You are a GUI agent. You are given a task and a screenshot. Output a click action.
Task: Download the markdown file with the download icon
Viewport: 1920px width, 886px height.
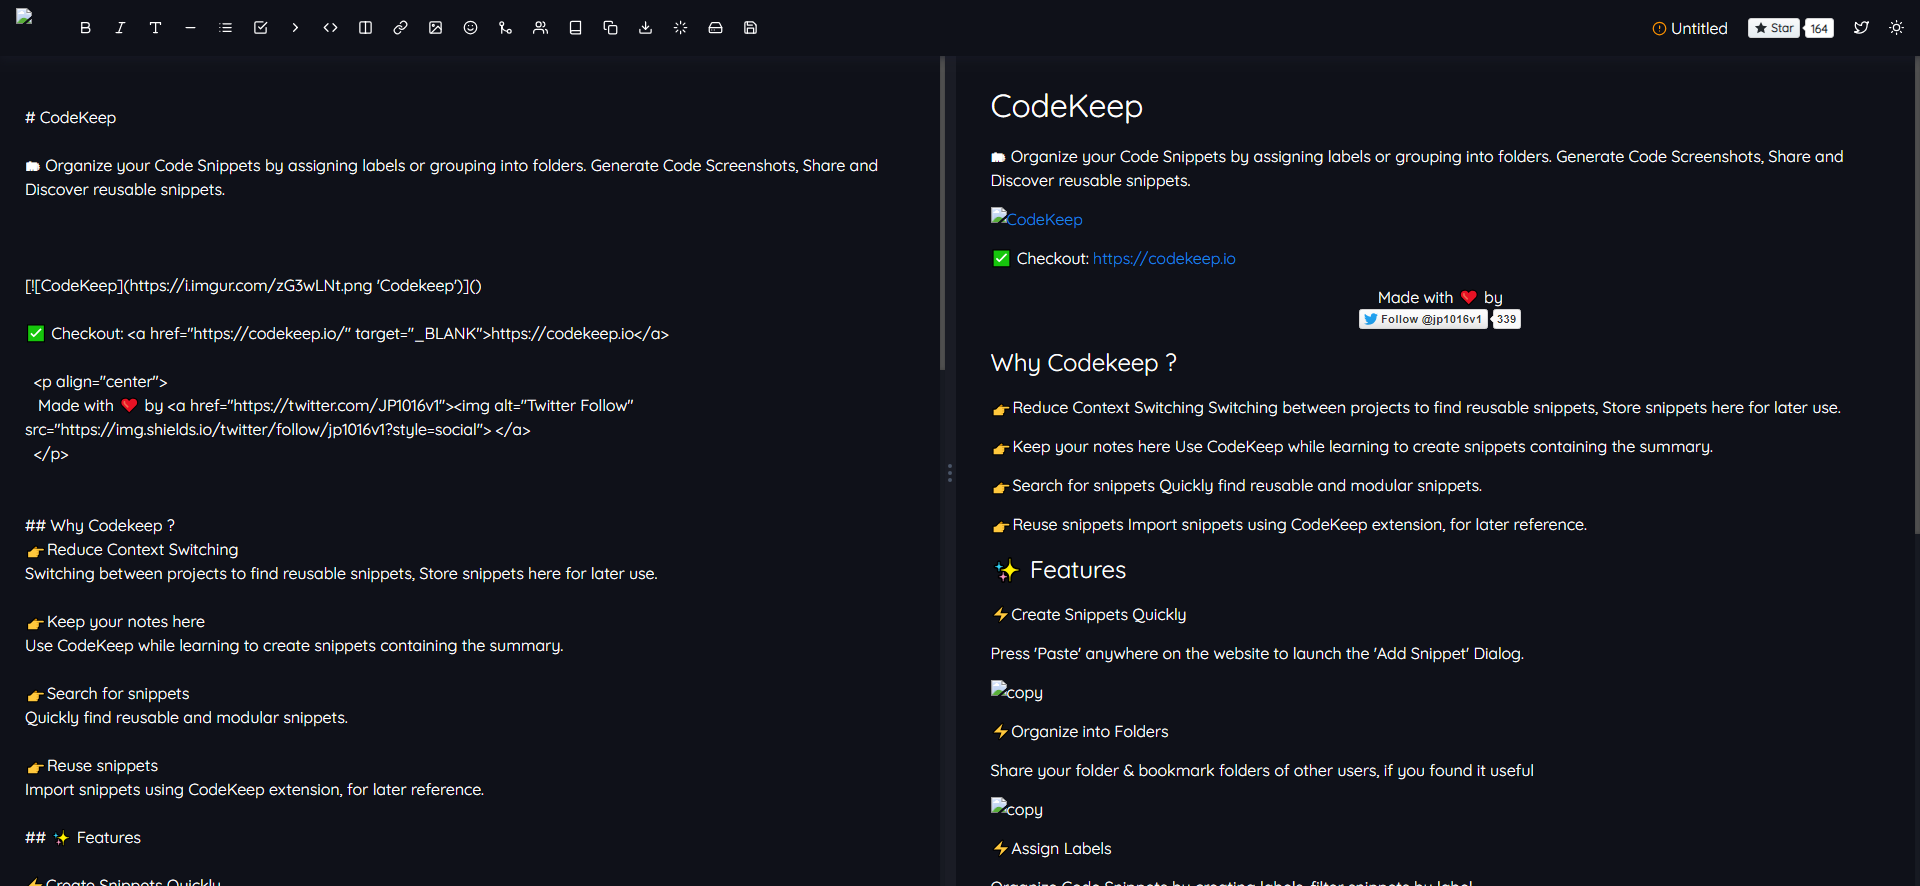[645, 28]
